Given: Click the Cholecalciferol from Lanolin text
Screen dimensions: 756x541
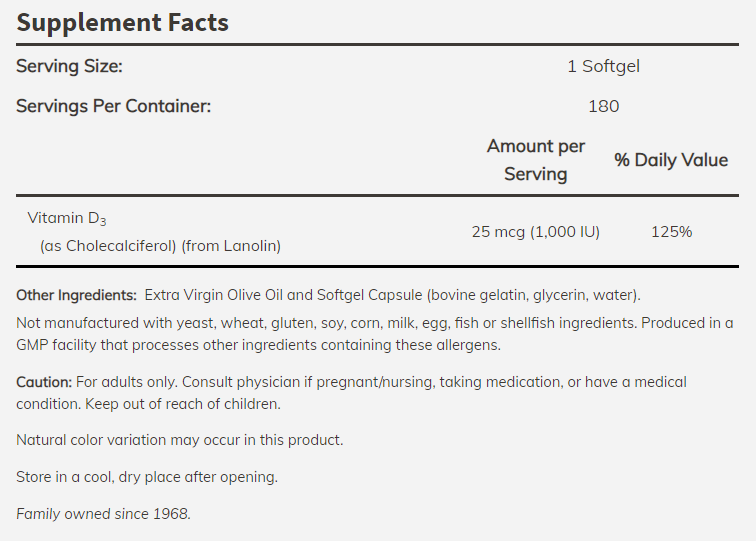Looking at the screenshot, I should coord(160,245).
